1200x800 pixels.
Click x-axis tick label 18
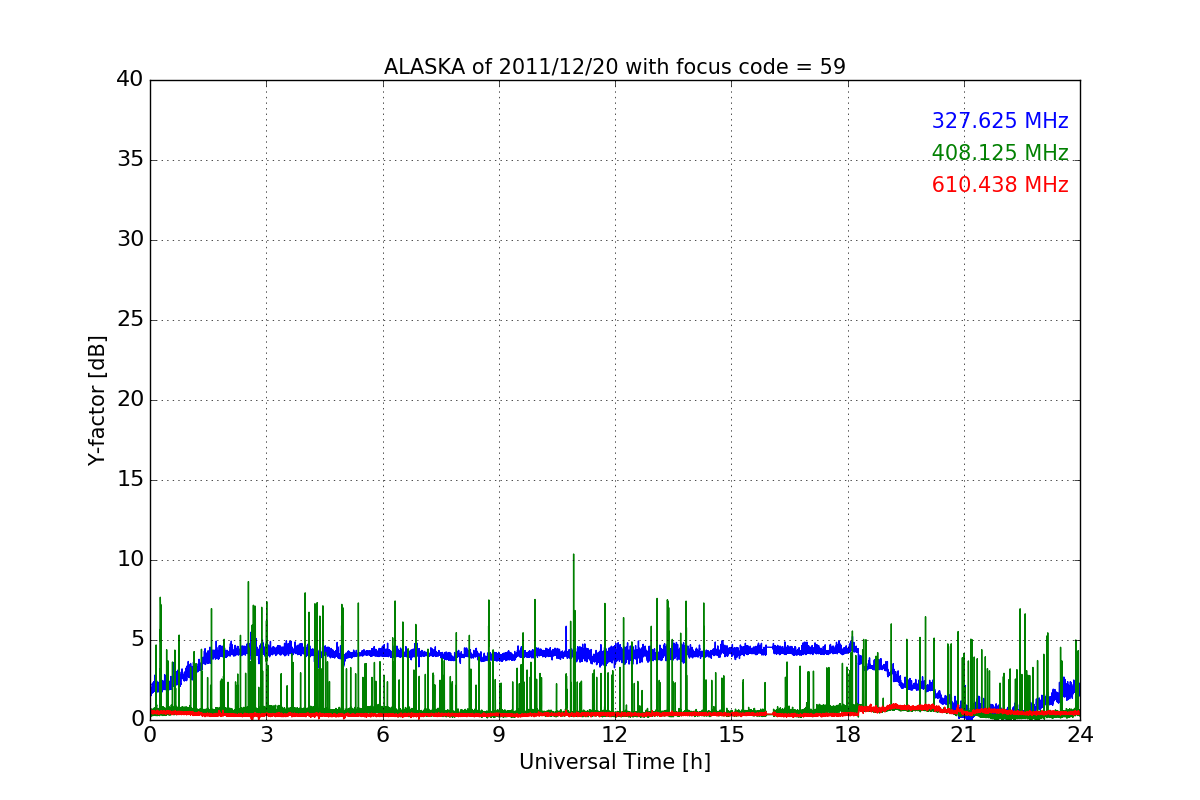pyautogui.click(x=848, y=735)
